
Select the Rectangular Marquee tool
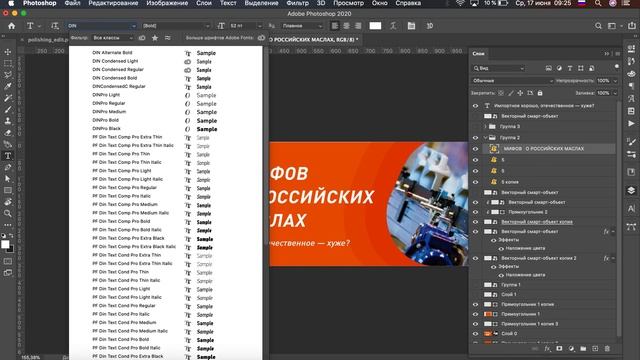coord(8,63)
